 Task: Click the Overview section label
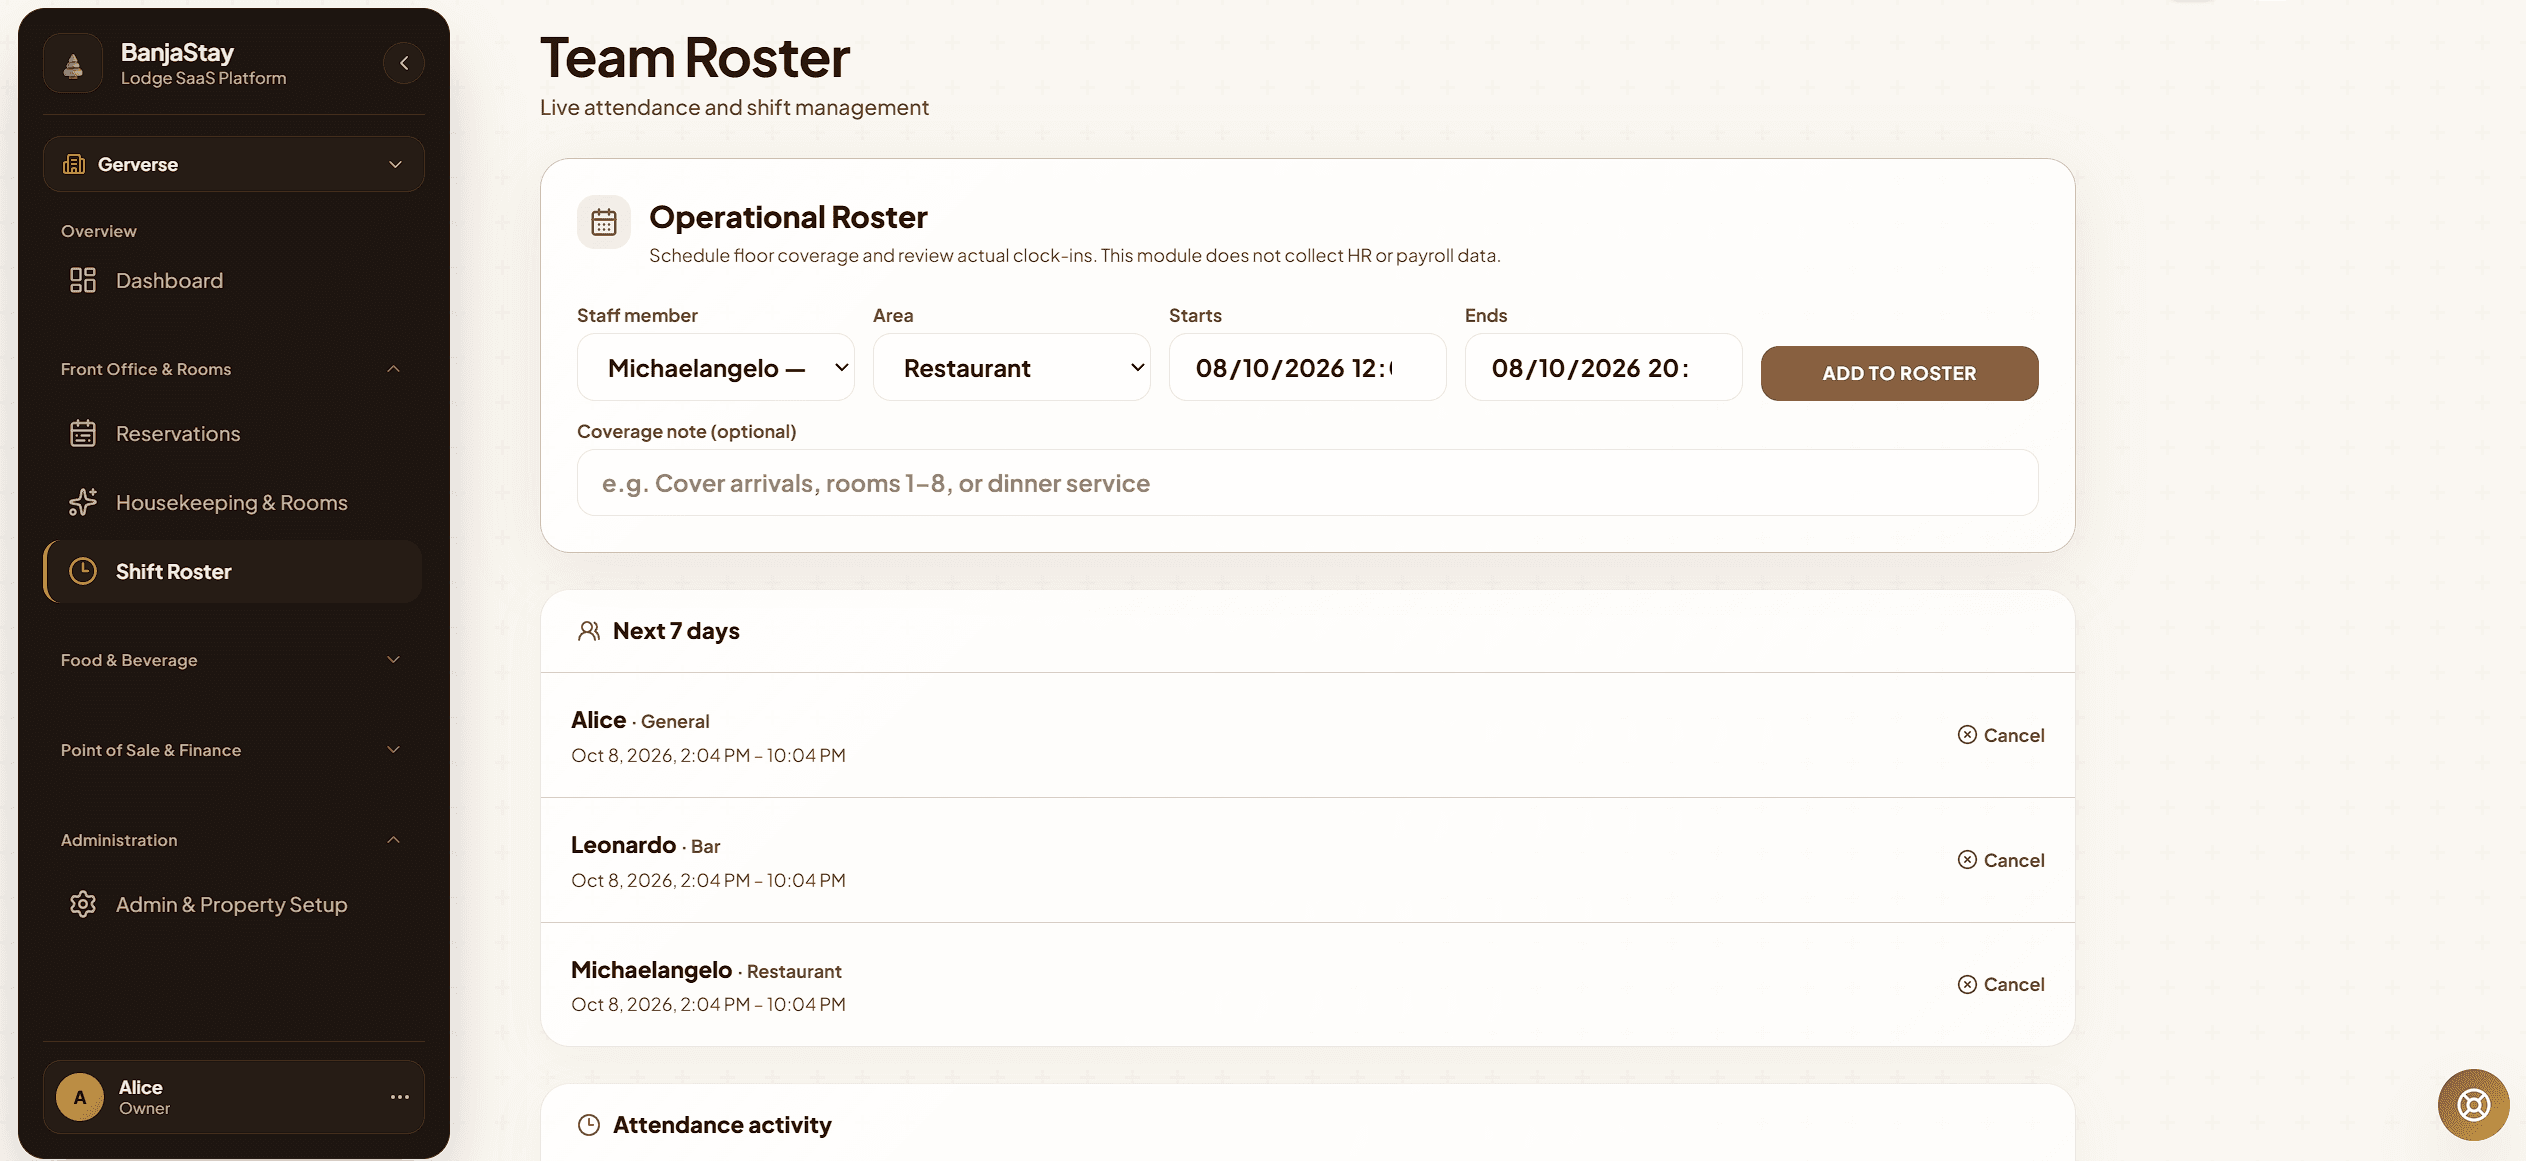click(99, 231)
